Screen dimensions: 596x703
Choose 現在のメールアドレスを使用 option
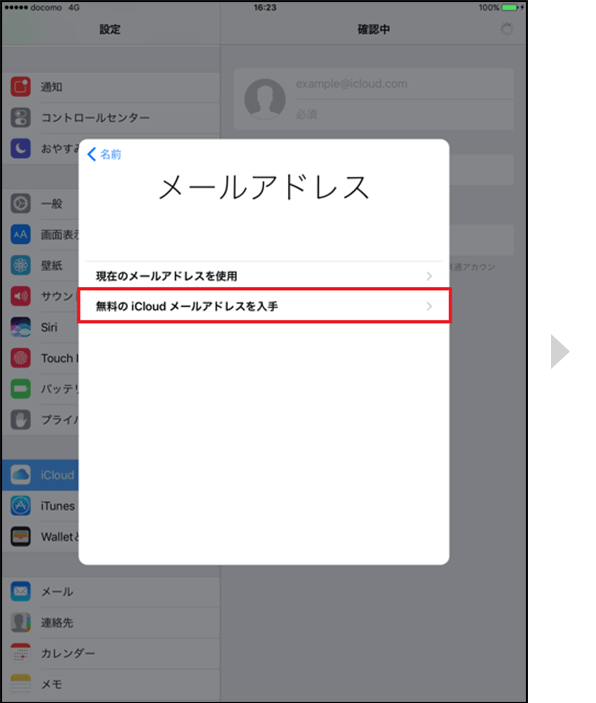click(x=264, y=276)
